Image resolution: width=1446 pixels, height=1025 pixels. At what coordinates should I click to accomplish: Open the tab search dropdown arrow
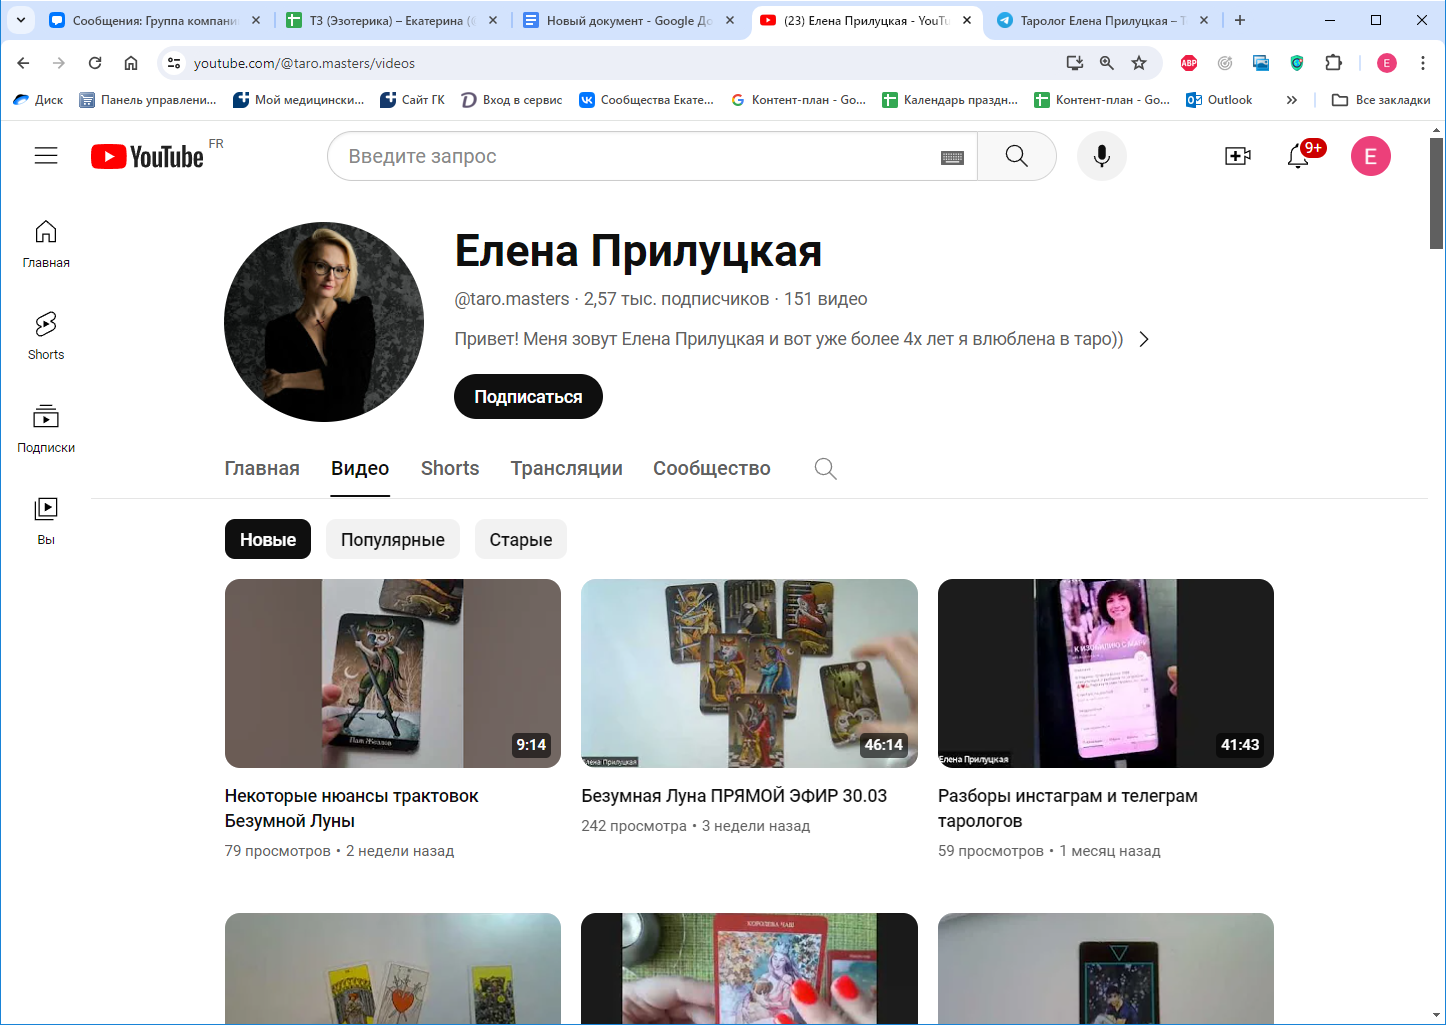(21, 20)
